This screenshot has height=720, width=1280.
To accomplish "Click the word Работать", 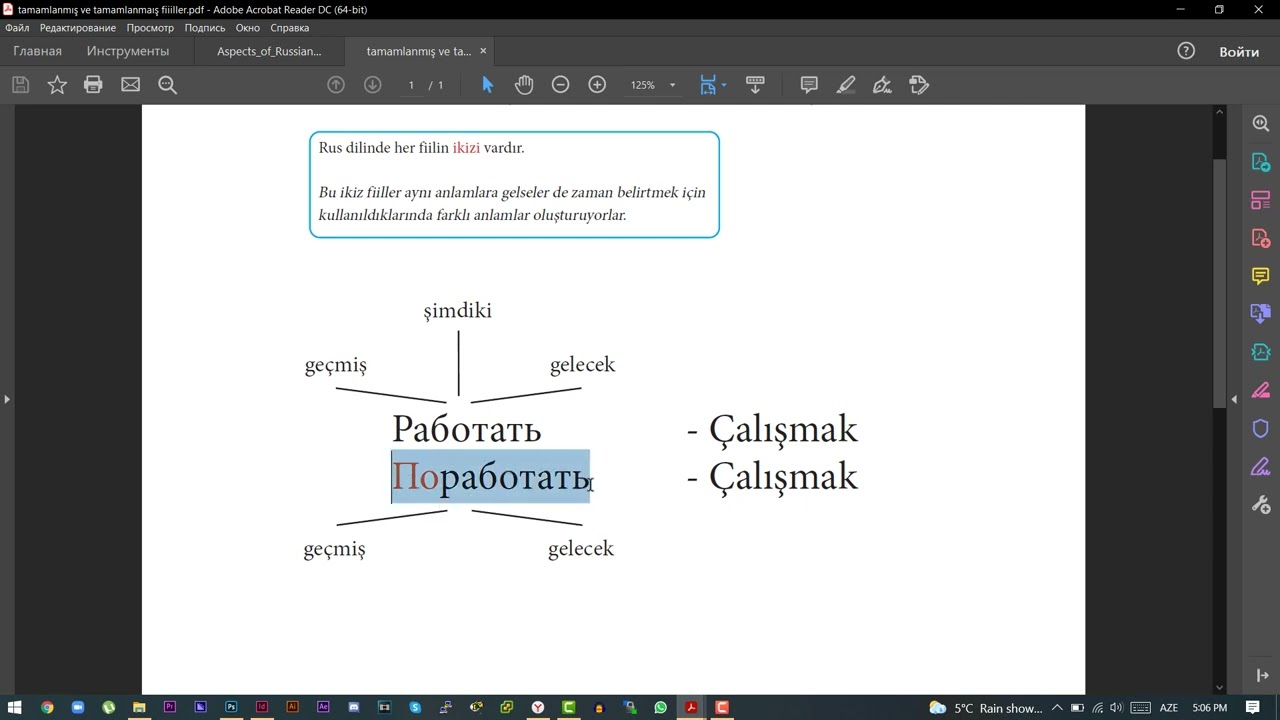I will [466, 430].
